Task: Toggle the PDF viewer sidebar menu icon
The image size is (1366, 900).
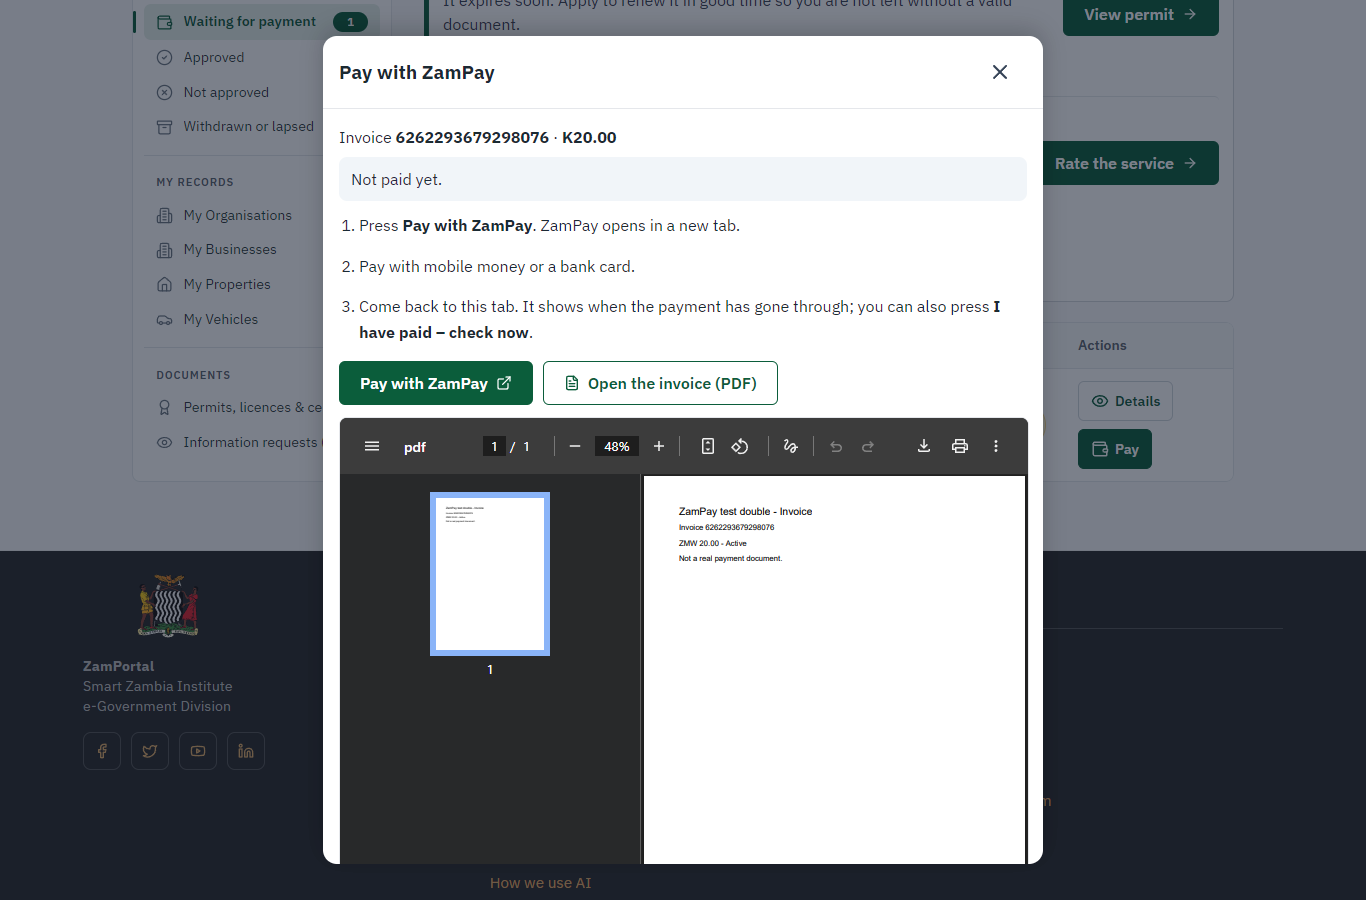Action: [x=372, y=446]
